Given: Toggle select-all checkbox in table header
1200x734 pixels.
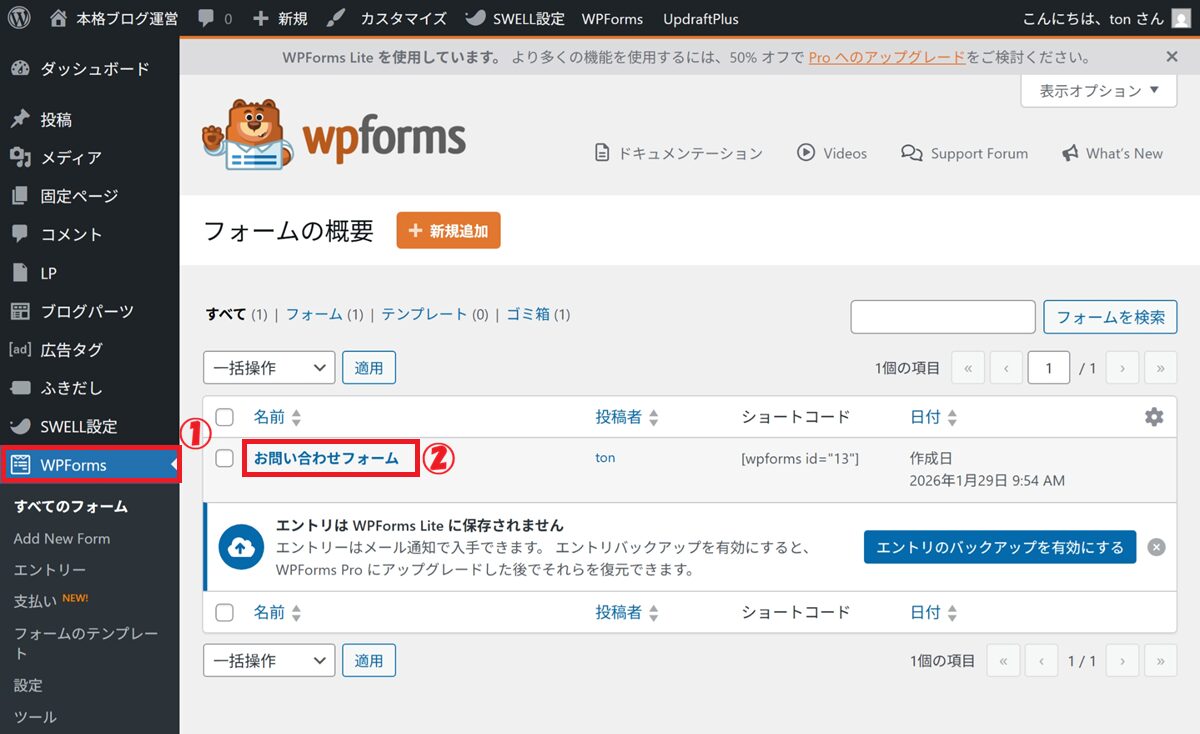Looking at the screenshot, I should [225, 417].
